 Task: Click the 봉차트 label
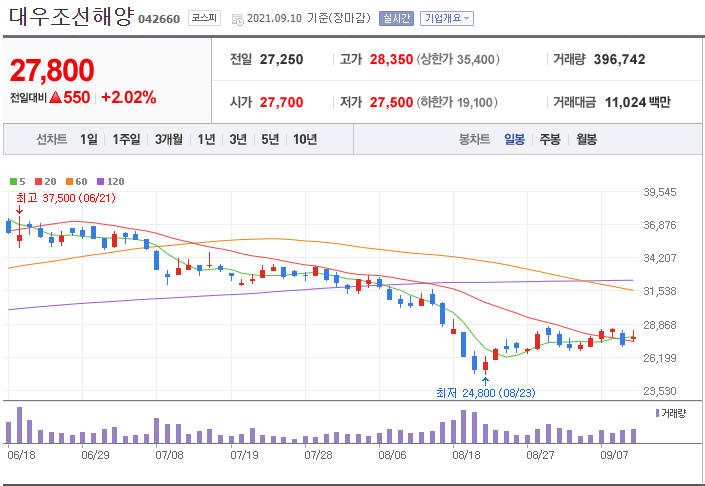tap(474, 139)
